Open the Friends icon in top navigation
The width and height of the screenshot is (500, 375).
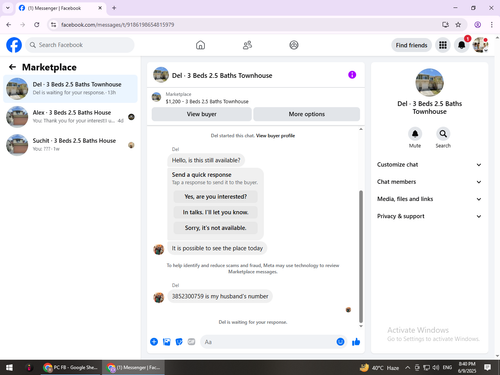[x=247, y=45]
